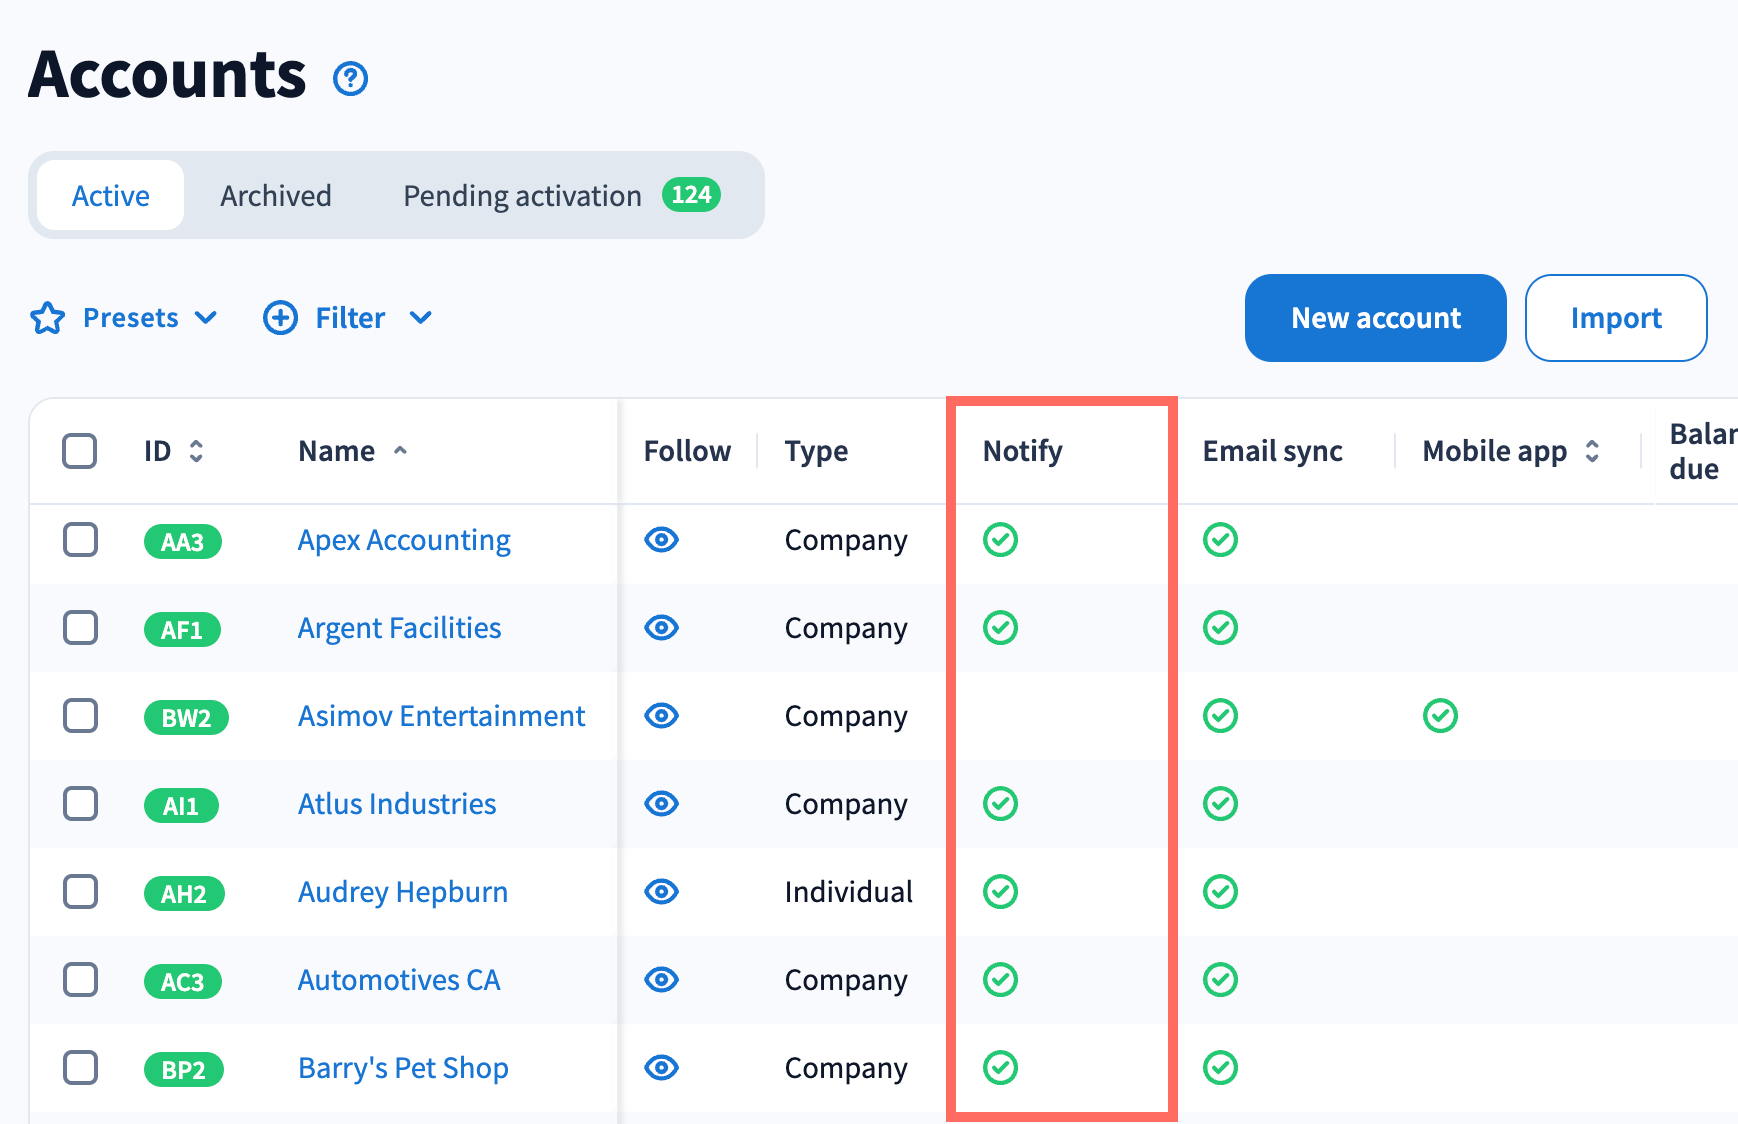Click the help question mark icon beside Accounts

350,78
